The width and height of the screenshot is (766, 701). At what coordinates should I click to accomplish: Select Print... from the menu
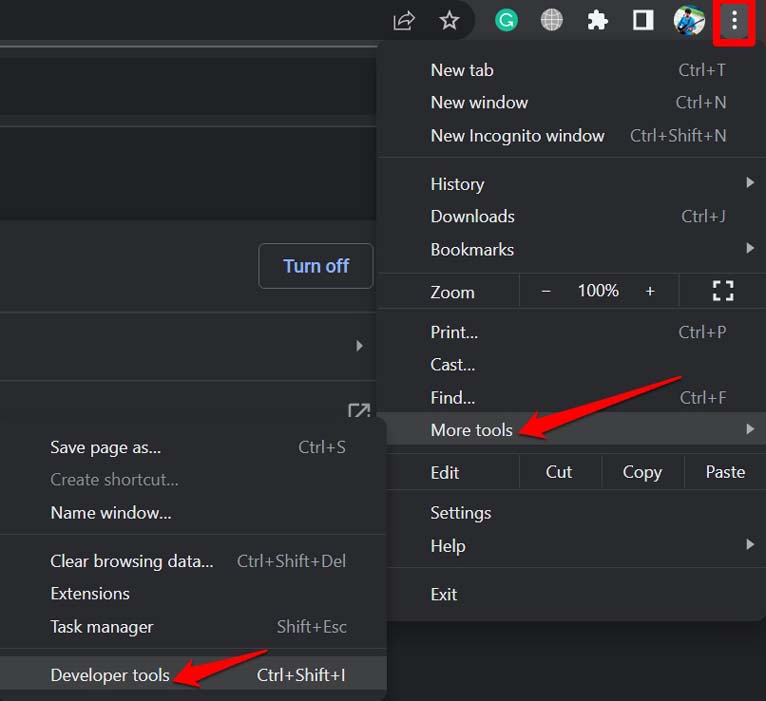coord(572,332)
